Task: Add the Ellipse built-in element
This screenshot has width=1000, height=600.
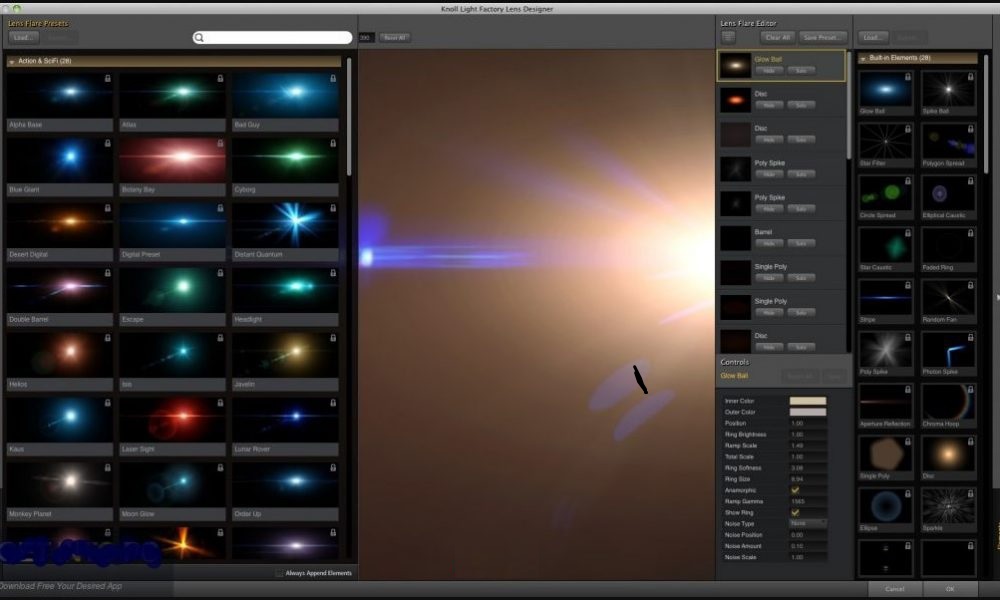Action: click(x=885, y=506)
